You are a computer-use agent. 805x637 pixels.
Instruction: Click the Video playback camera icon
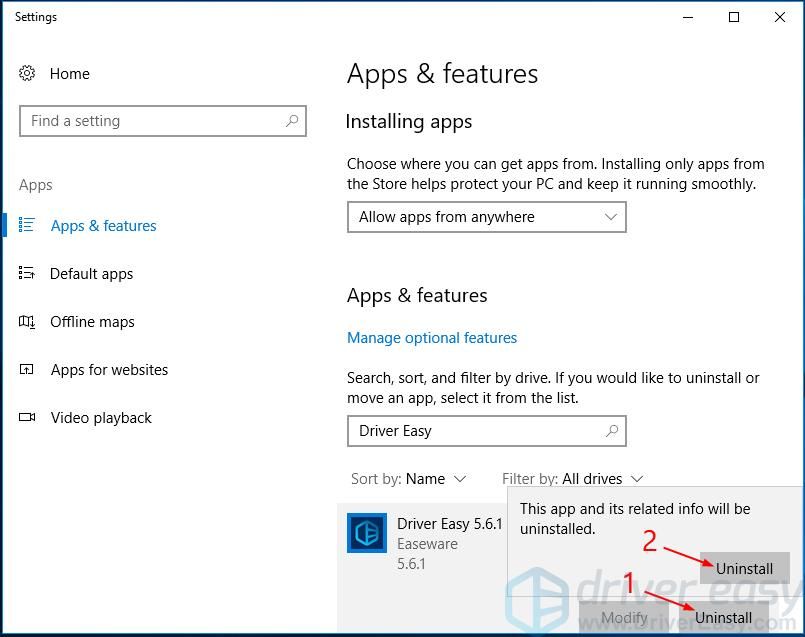(27, 418)
